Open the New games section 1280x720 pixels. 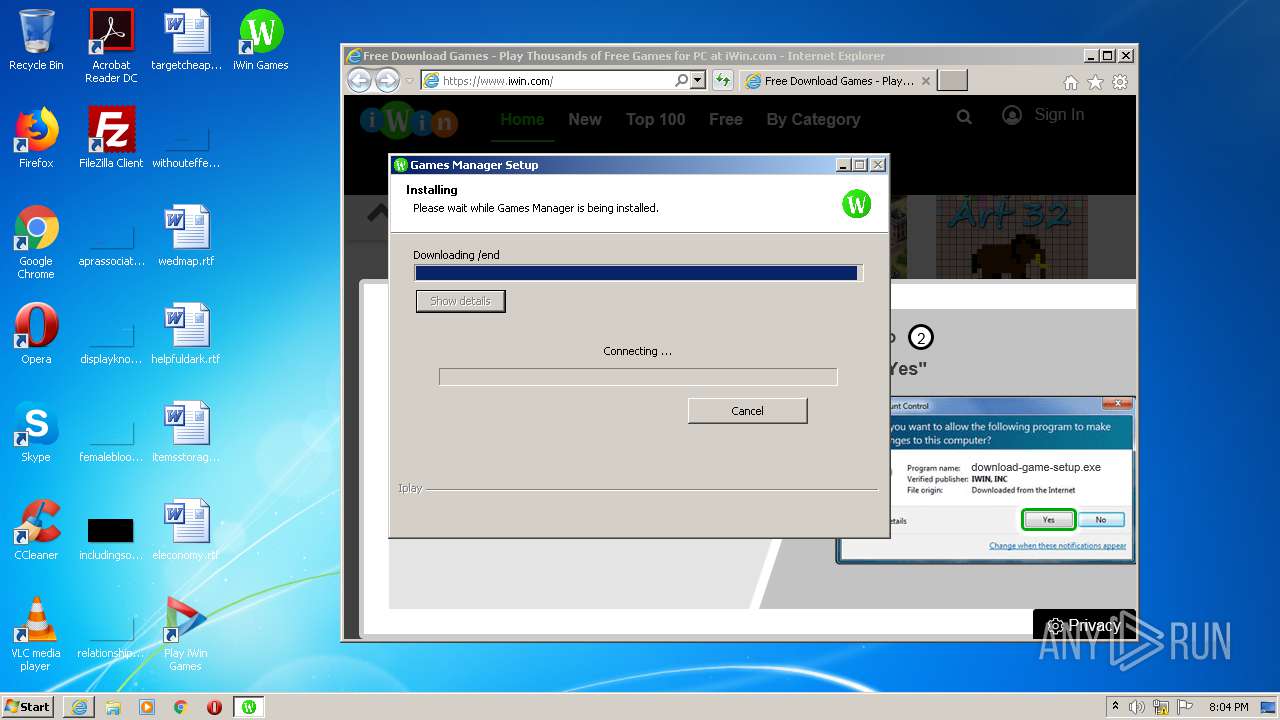coord(585,119)
